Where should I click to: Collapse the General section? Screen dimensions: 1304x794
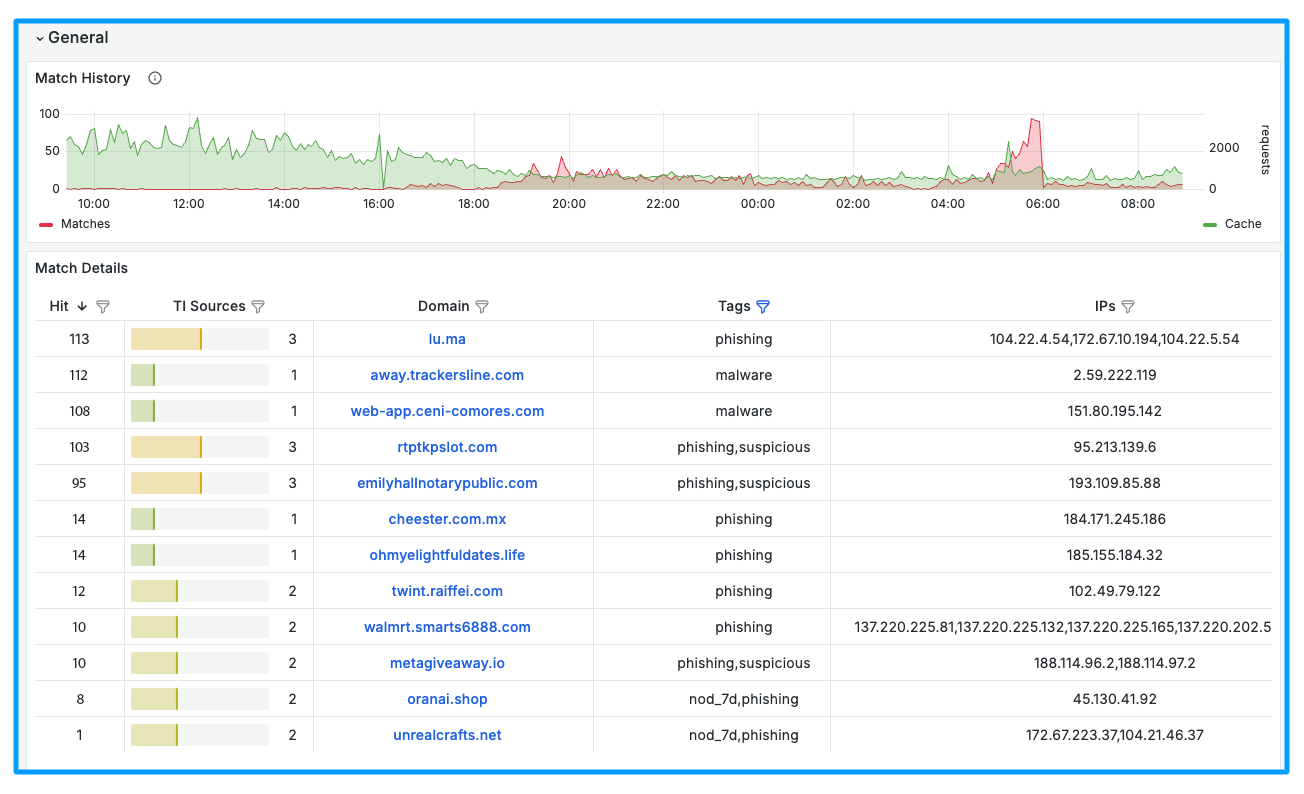[40, 38]
